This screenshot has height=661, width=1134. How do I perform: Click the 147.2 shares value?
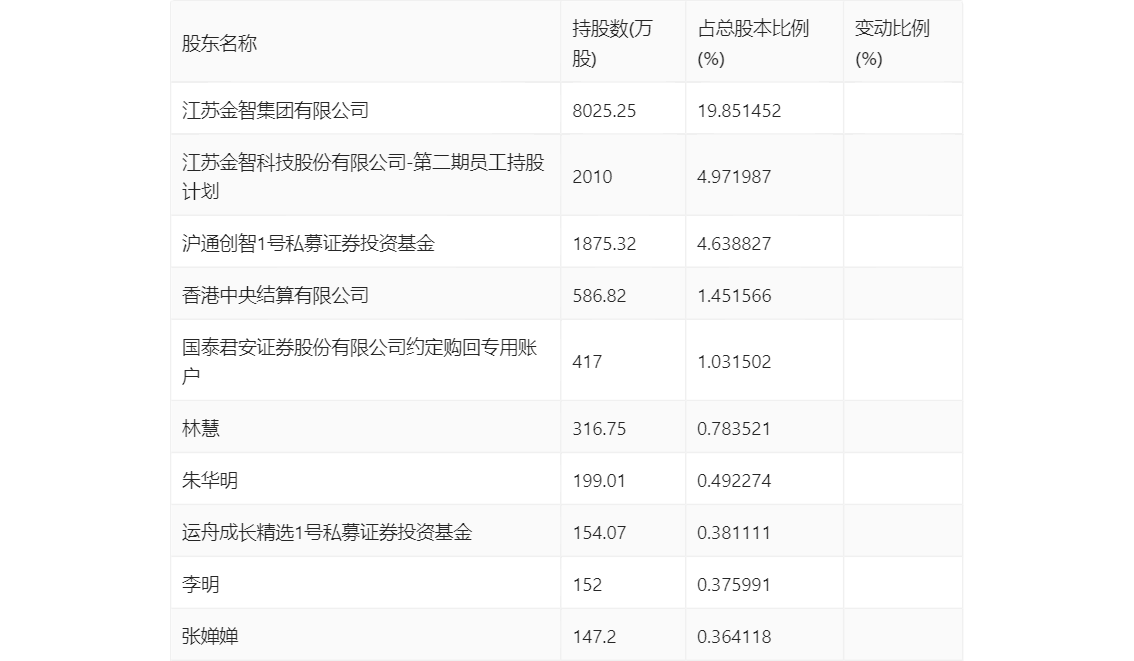pyautogui.click(x=594, y=637)
